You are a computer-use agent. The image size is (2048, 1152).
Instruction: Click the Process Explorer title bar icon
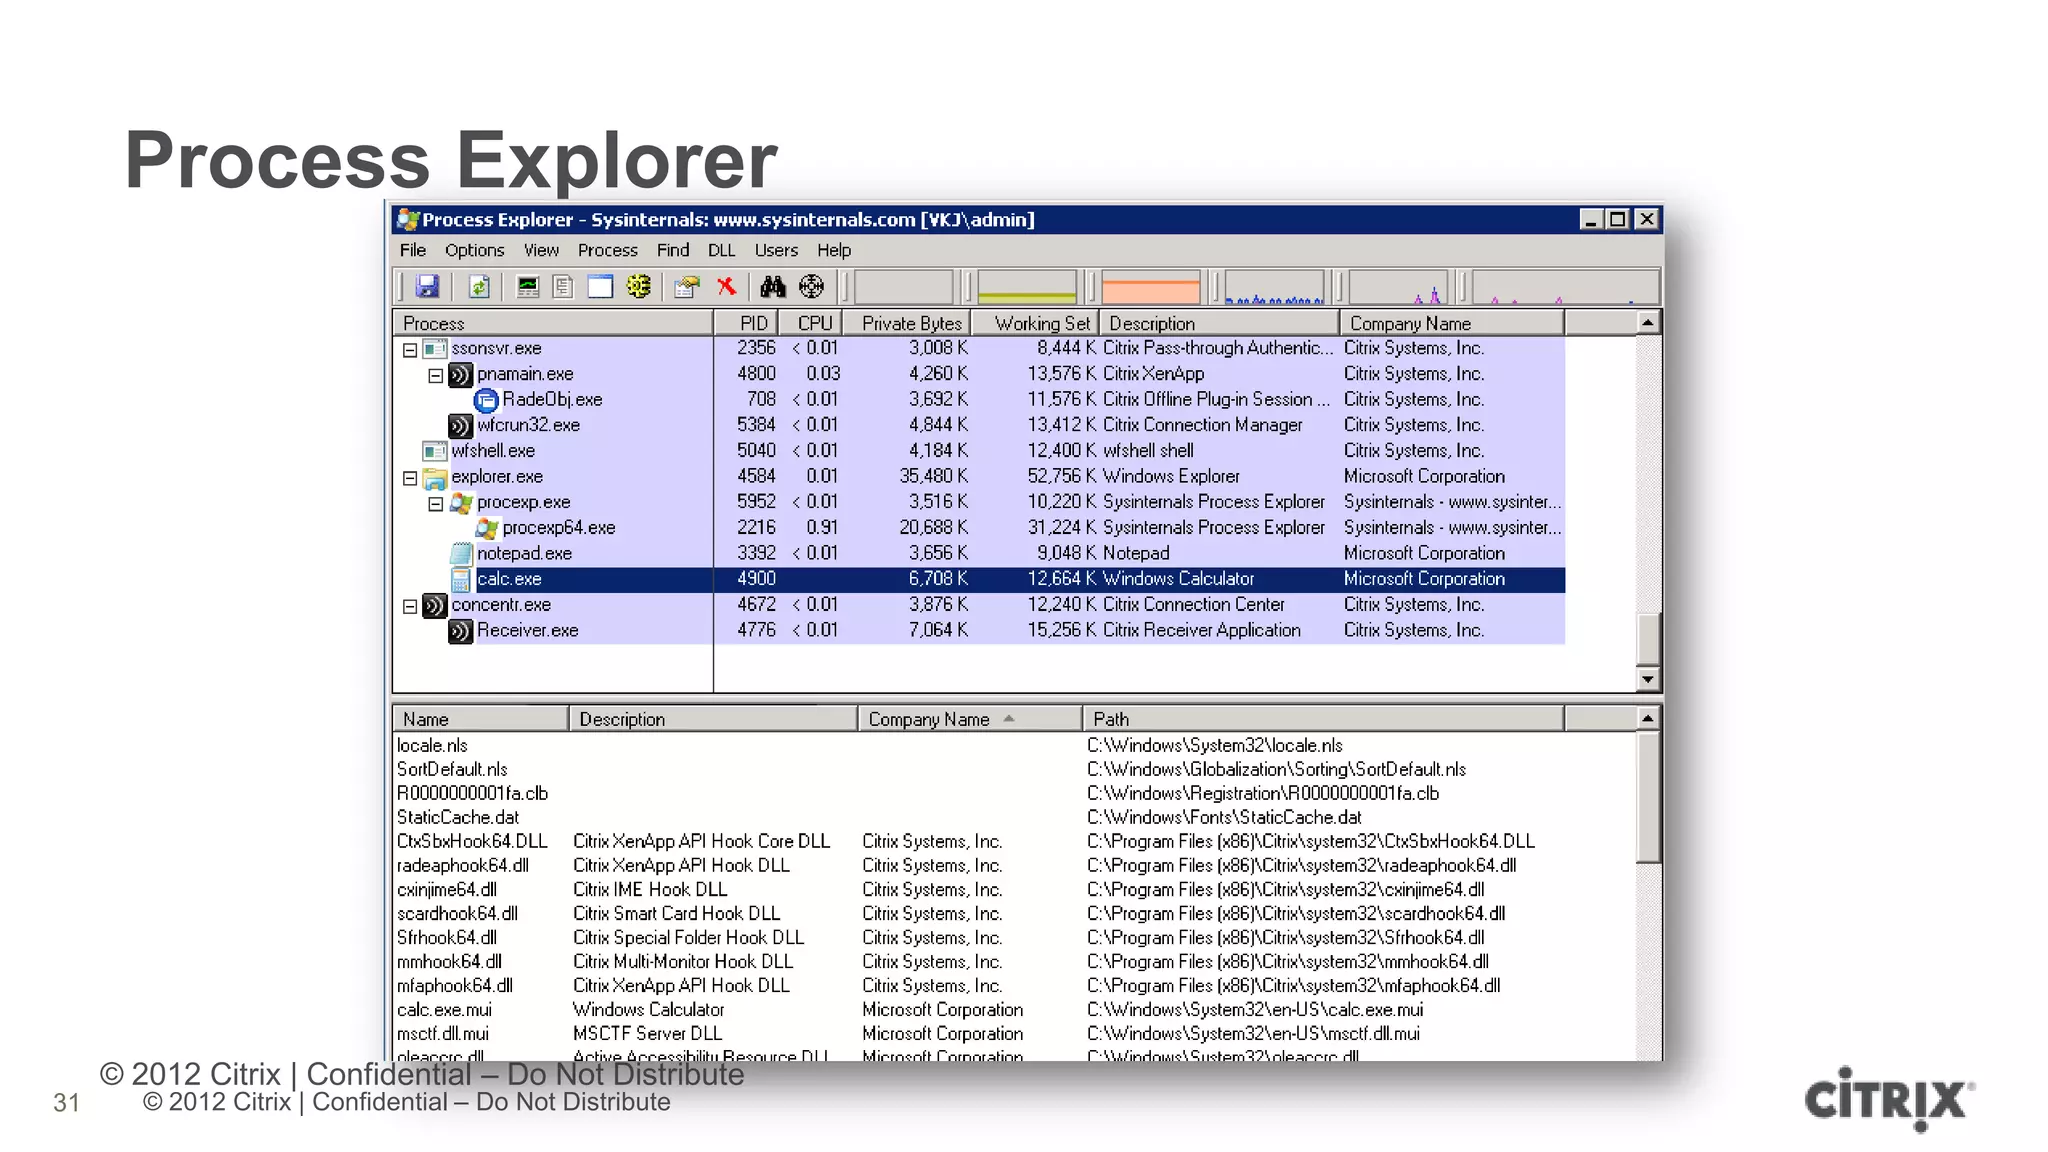point(407,219)
